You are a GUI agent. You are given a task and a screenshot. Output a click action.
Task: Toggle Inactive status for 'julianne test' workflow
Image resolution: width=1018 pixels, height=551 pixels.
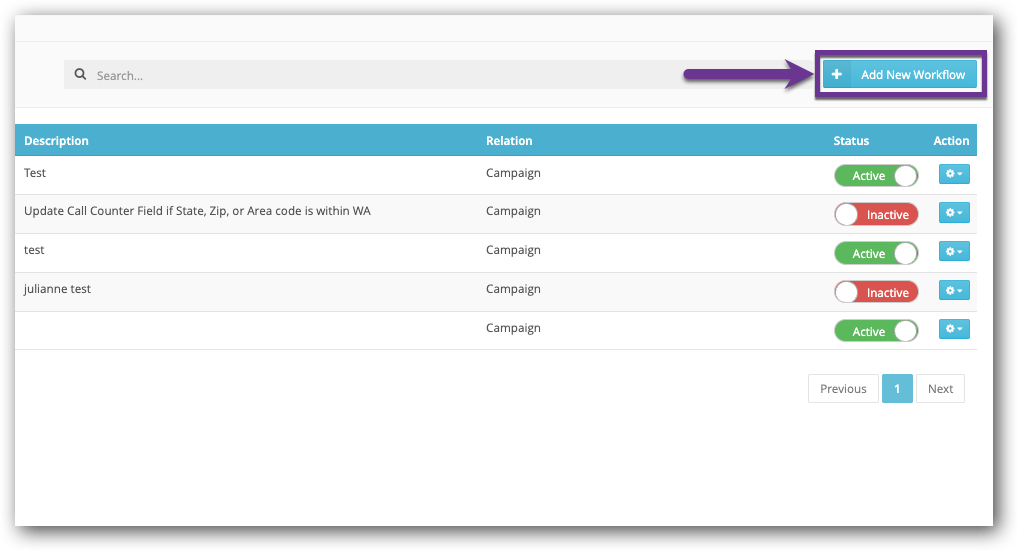point(876,292)
